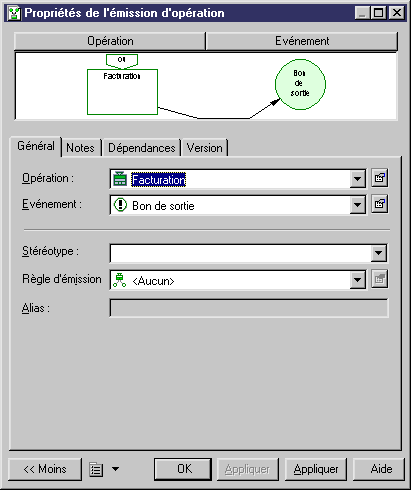Expand the Evénement dropdown list
Image resolution: width=411 pixels, height=490 pixels.
click(357, 205)
